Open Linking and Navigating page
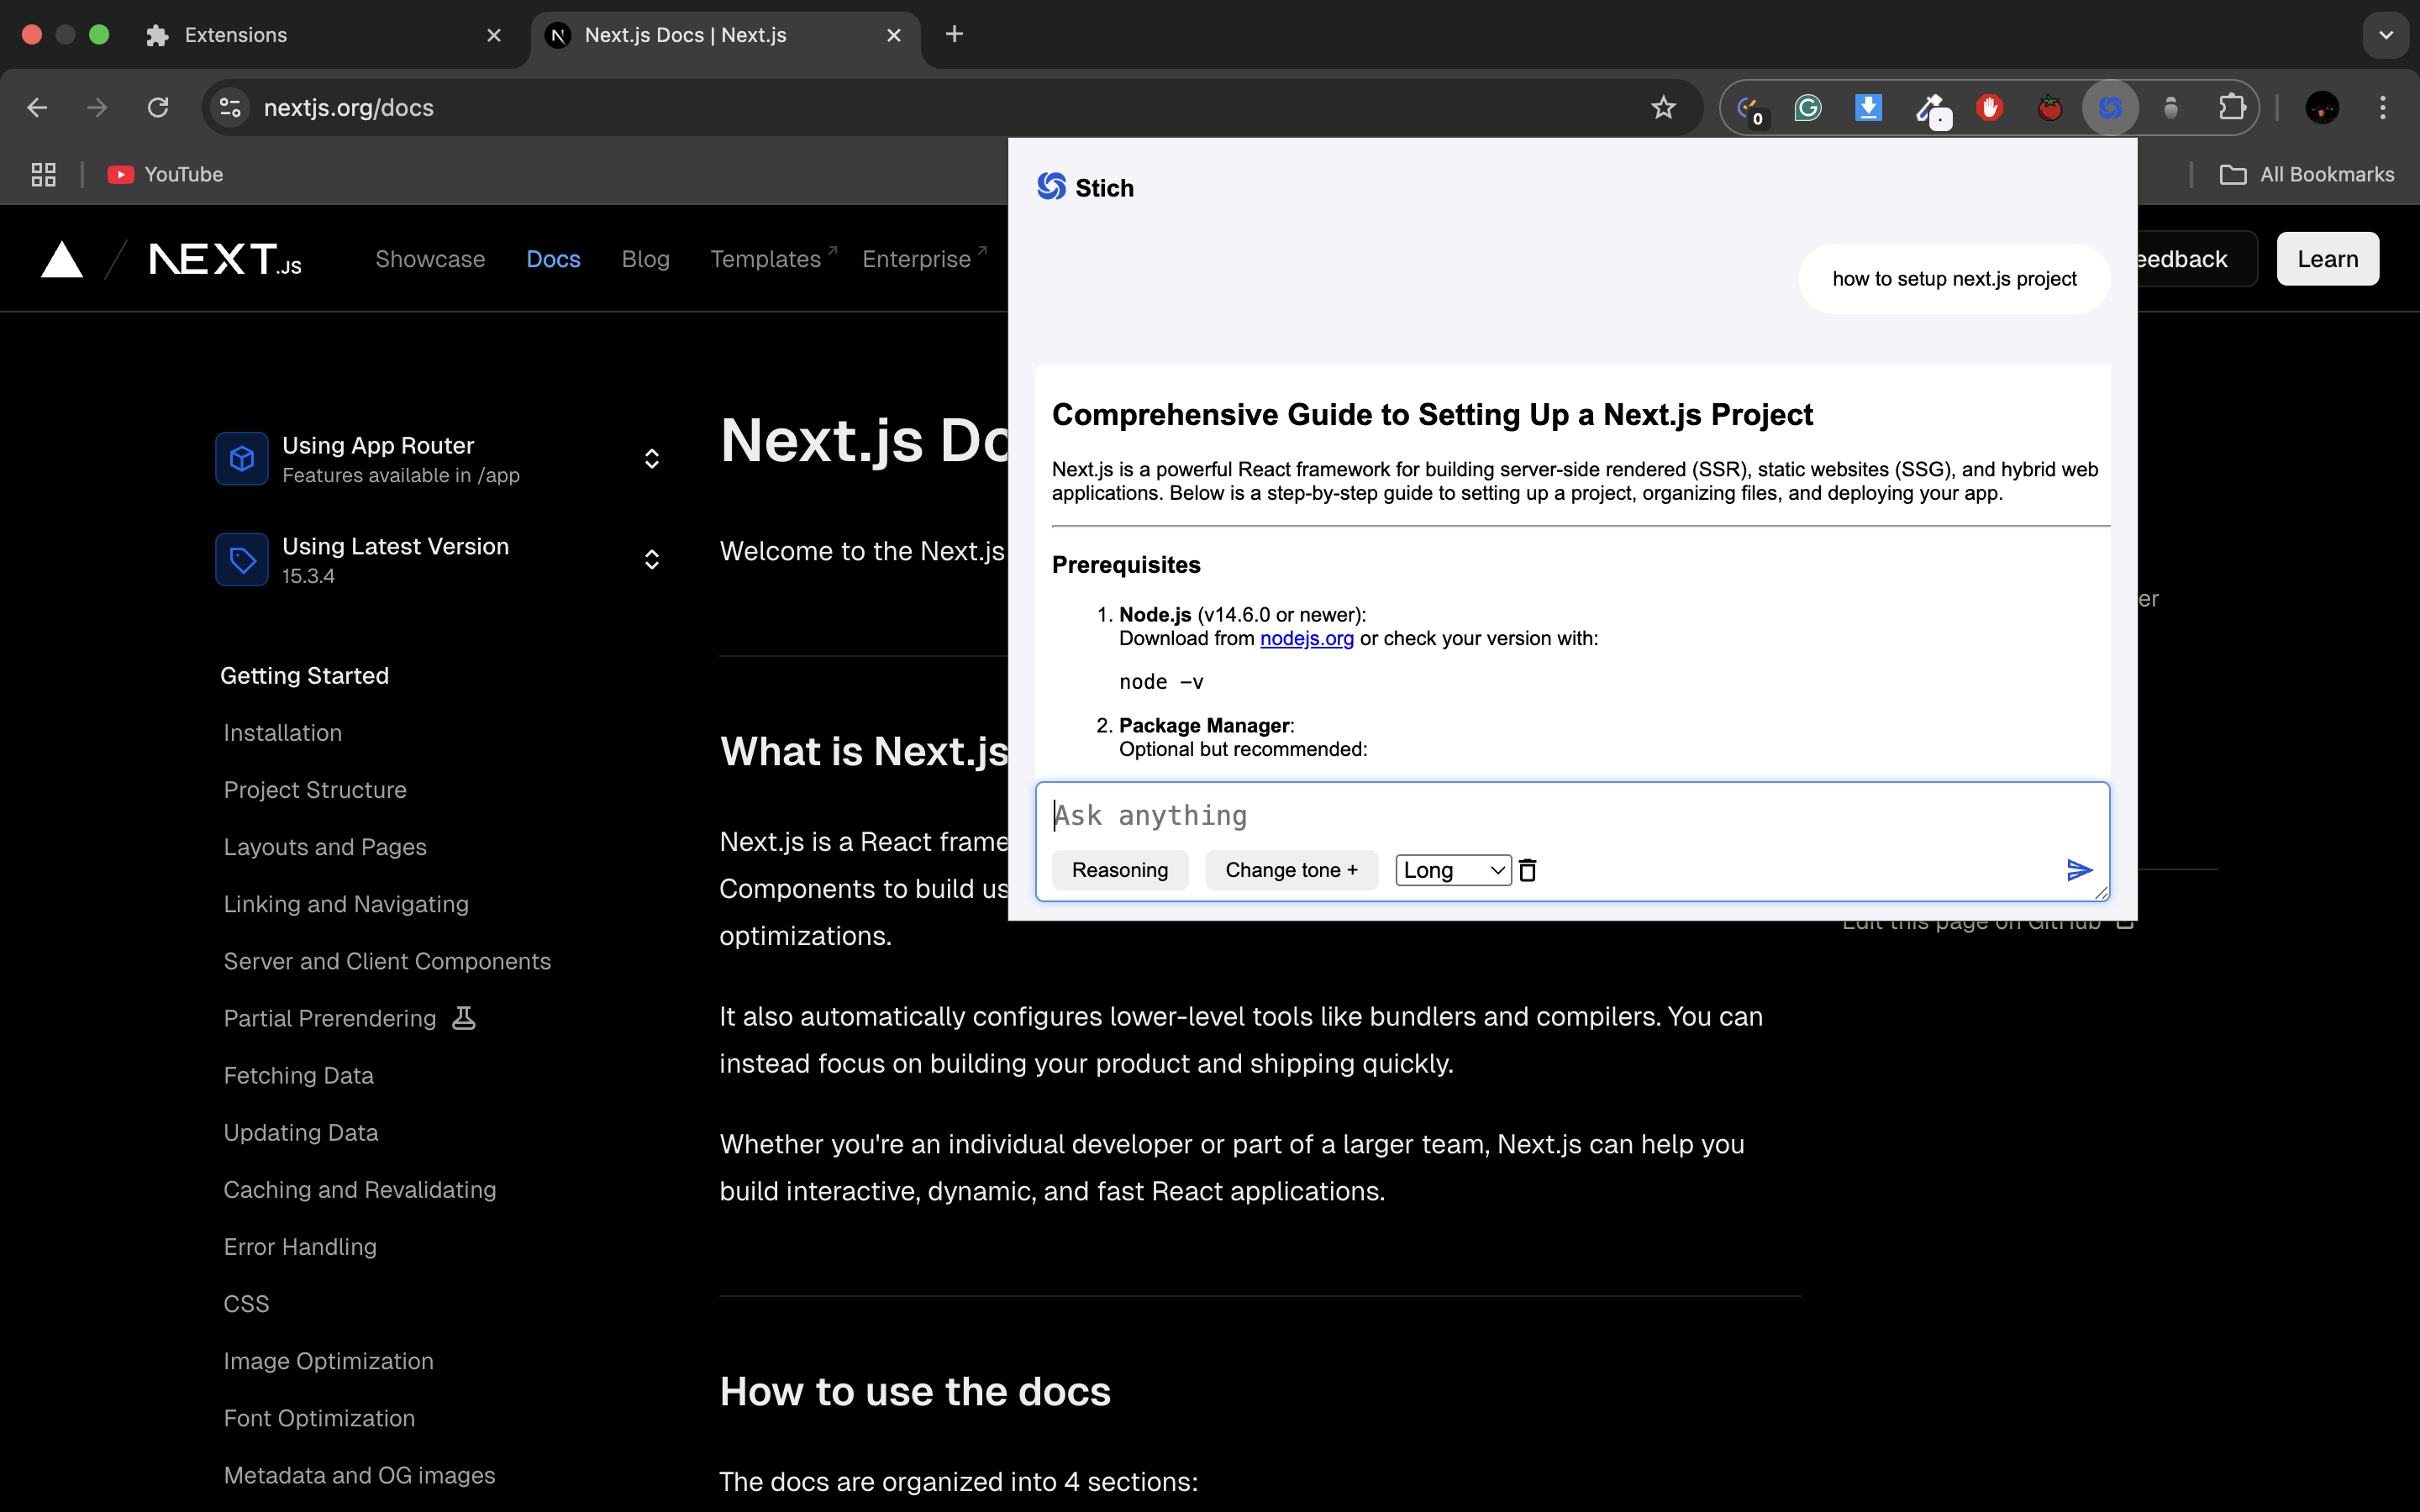 click(346, 904)
